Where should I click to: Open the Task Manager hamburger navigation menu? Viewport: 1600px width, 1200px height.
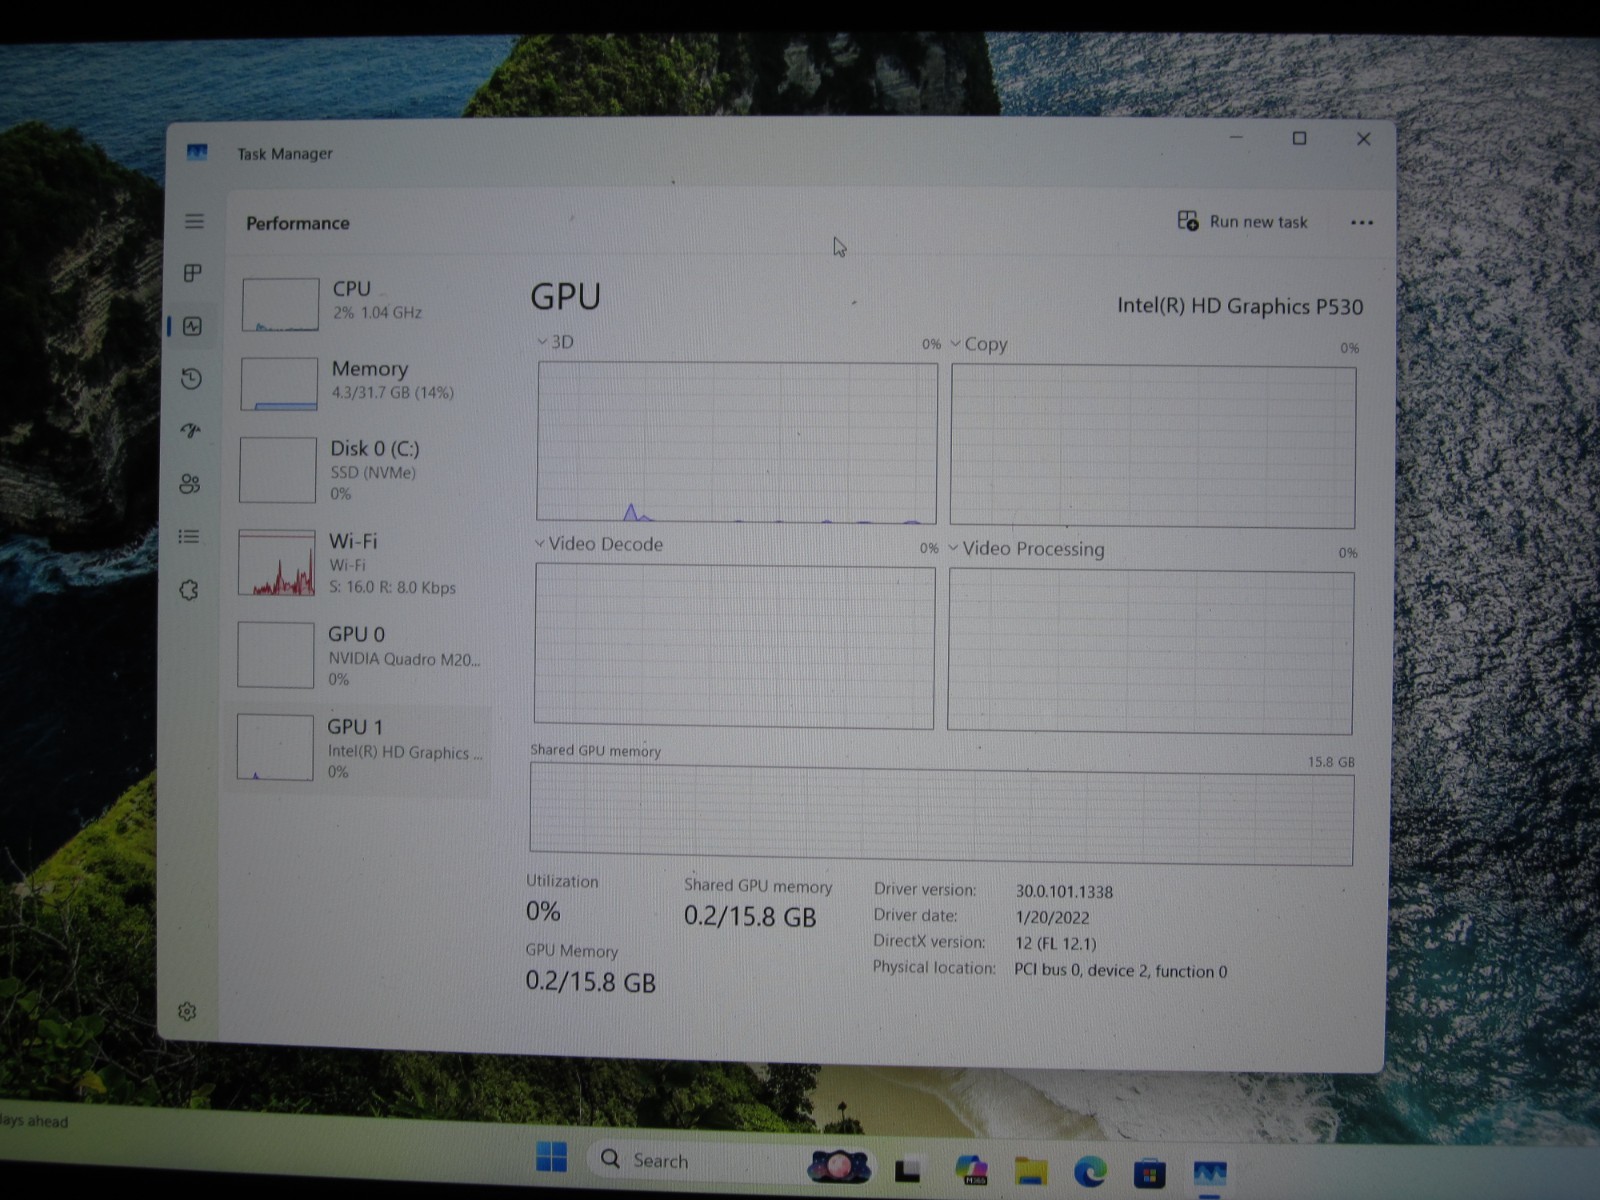(195, 221)
